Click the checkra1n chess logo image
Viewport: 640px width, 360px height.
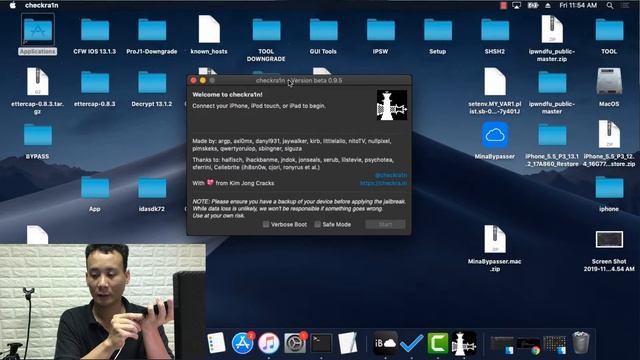click(391, 105)
